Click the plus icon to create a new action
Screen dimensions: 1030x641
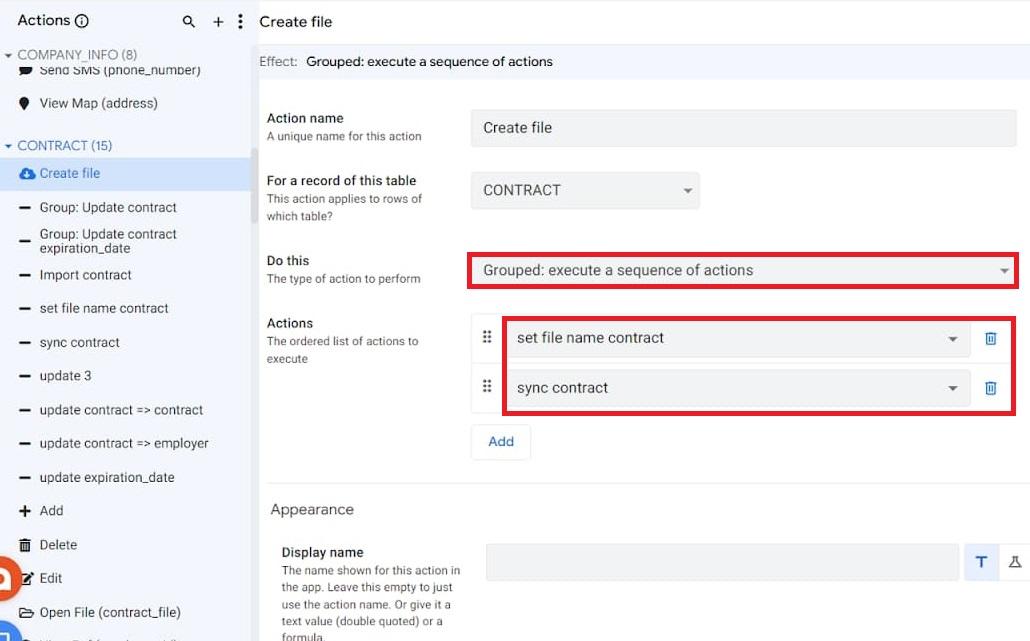[217, 20]
